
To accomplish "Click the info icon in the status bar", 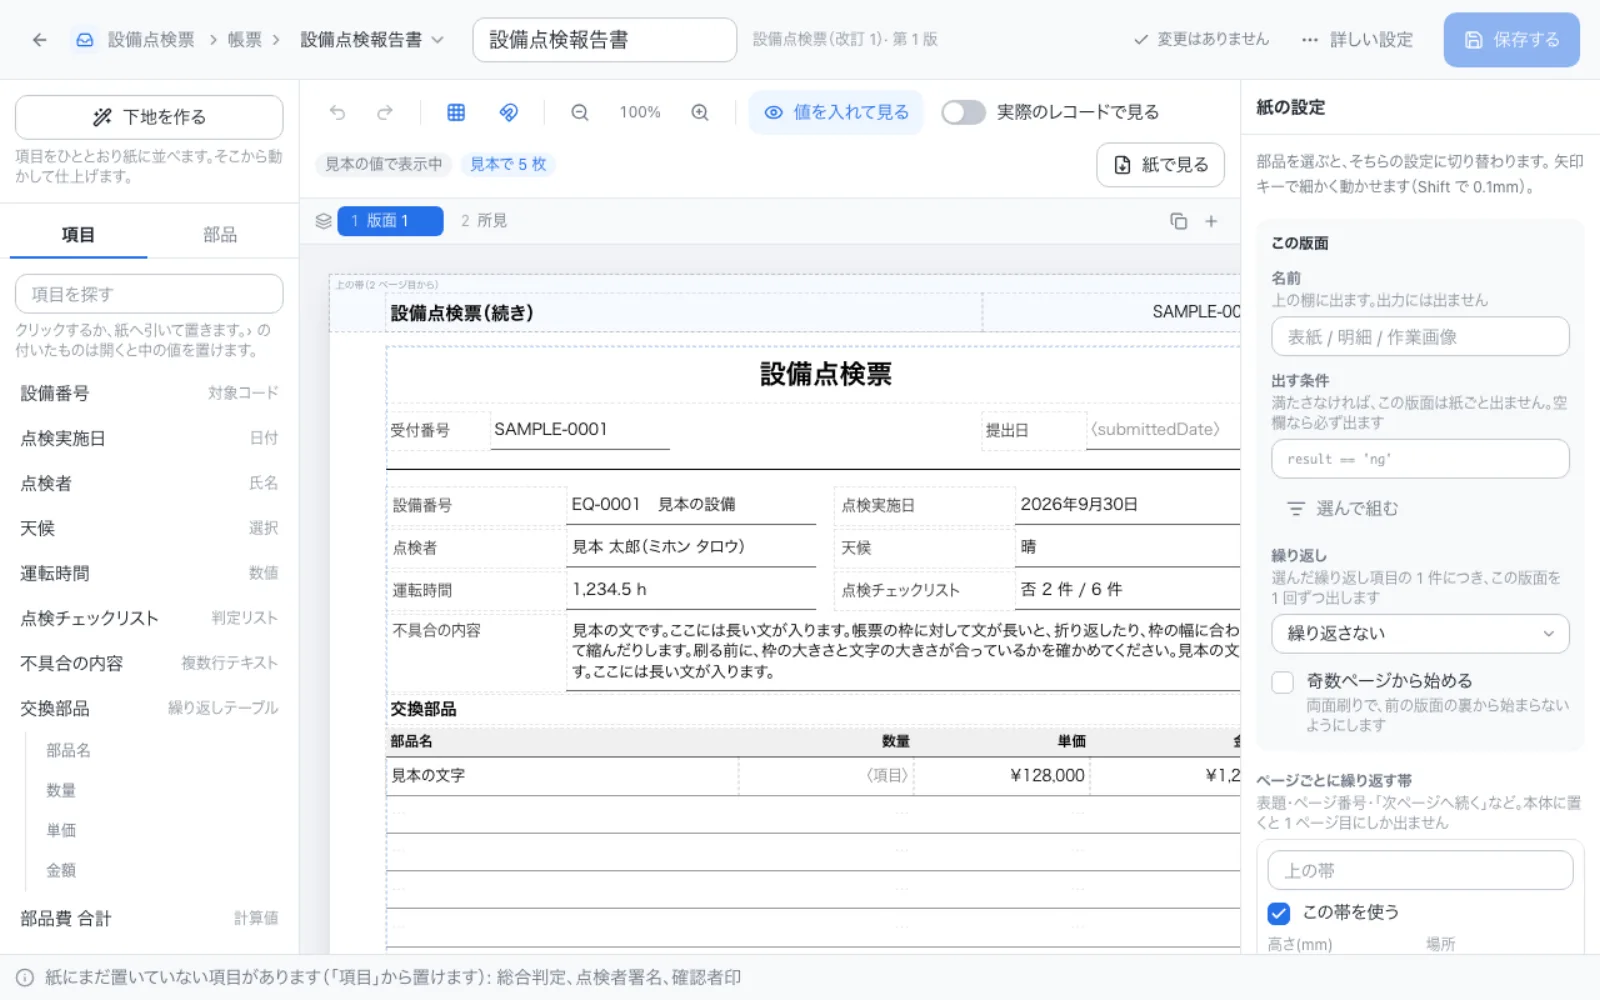I will (x=25, y=978).
